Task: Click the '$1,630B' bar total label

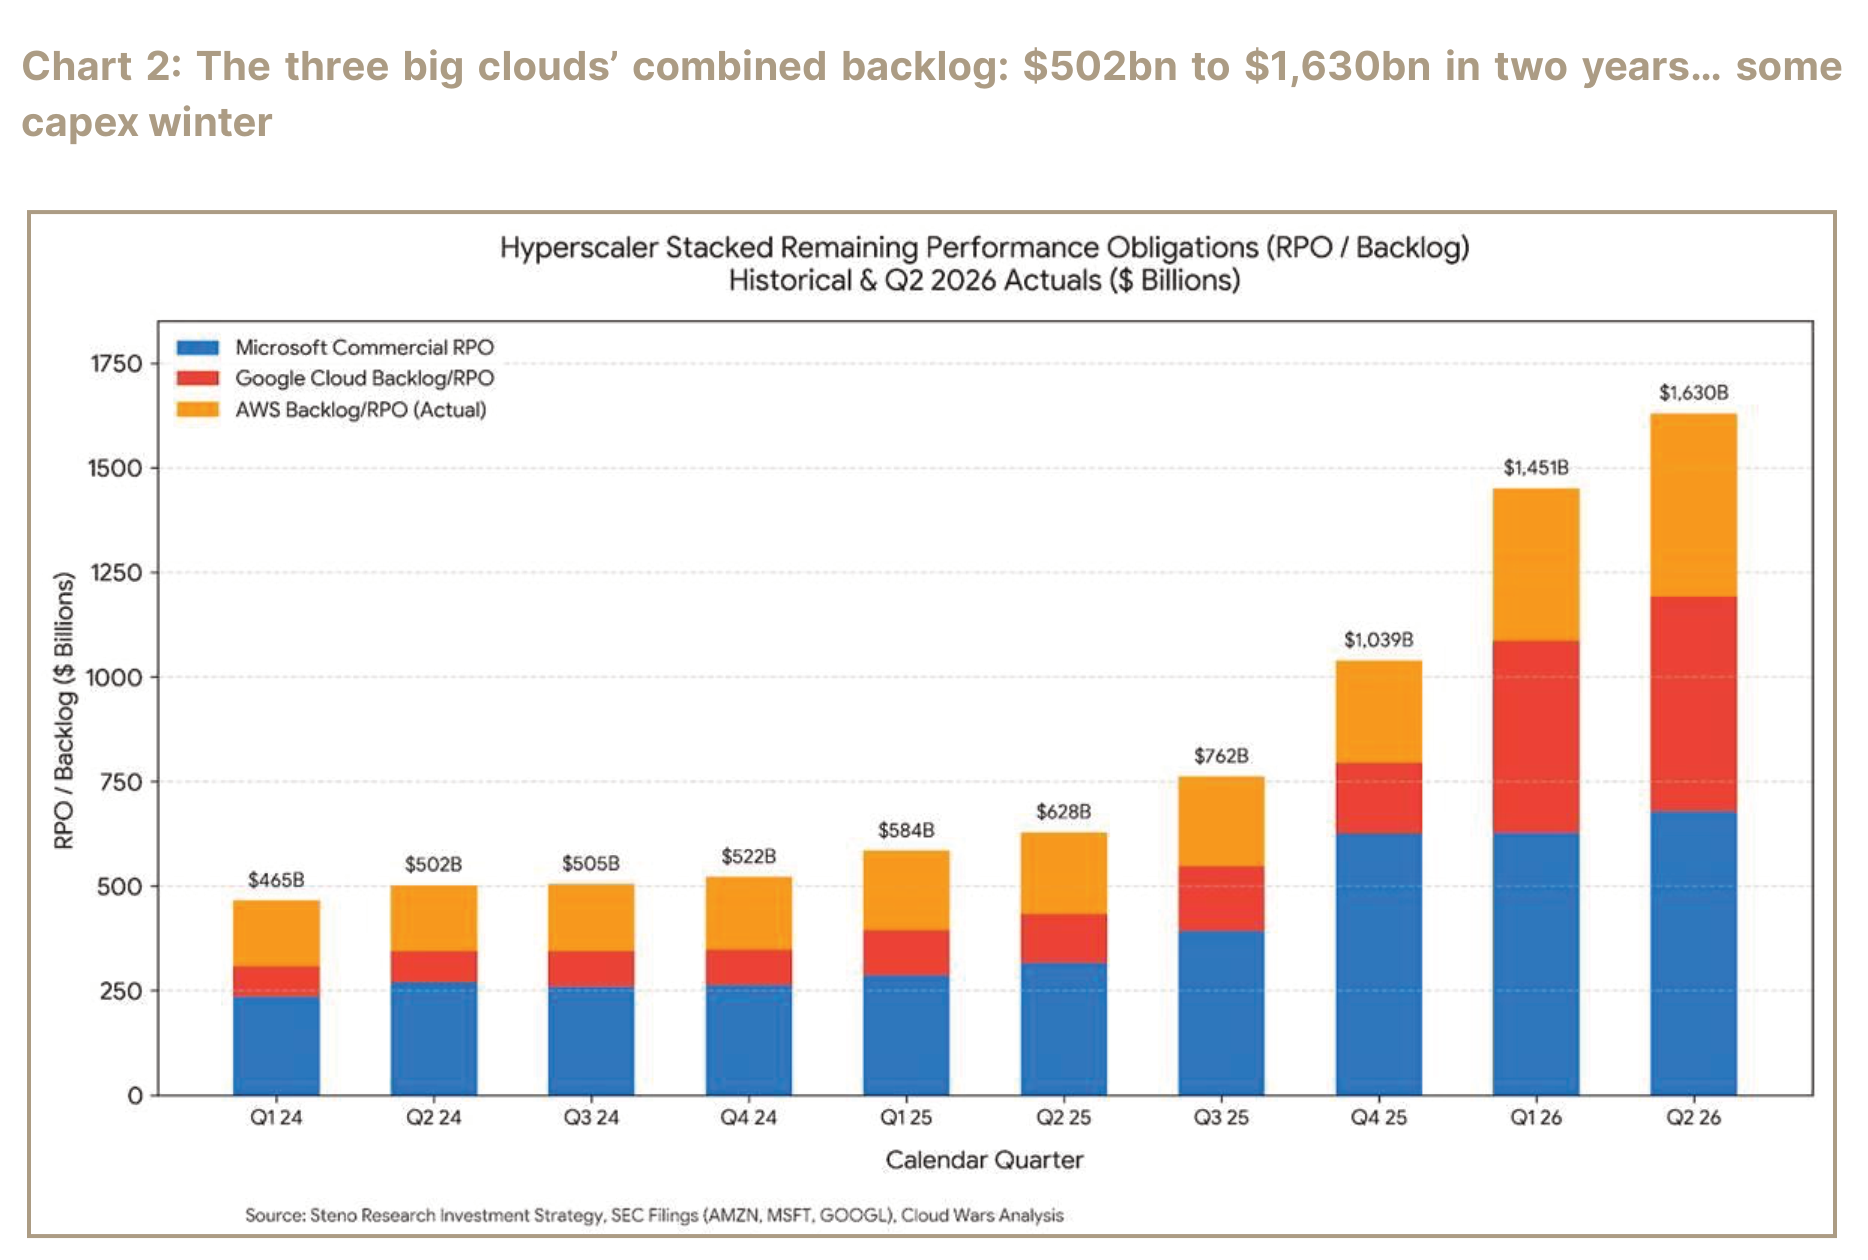Action: 1693,393
